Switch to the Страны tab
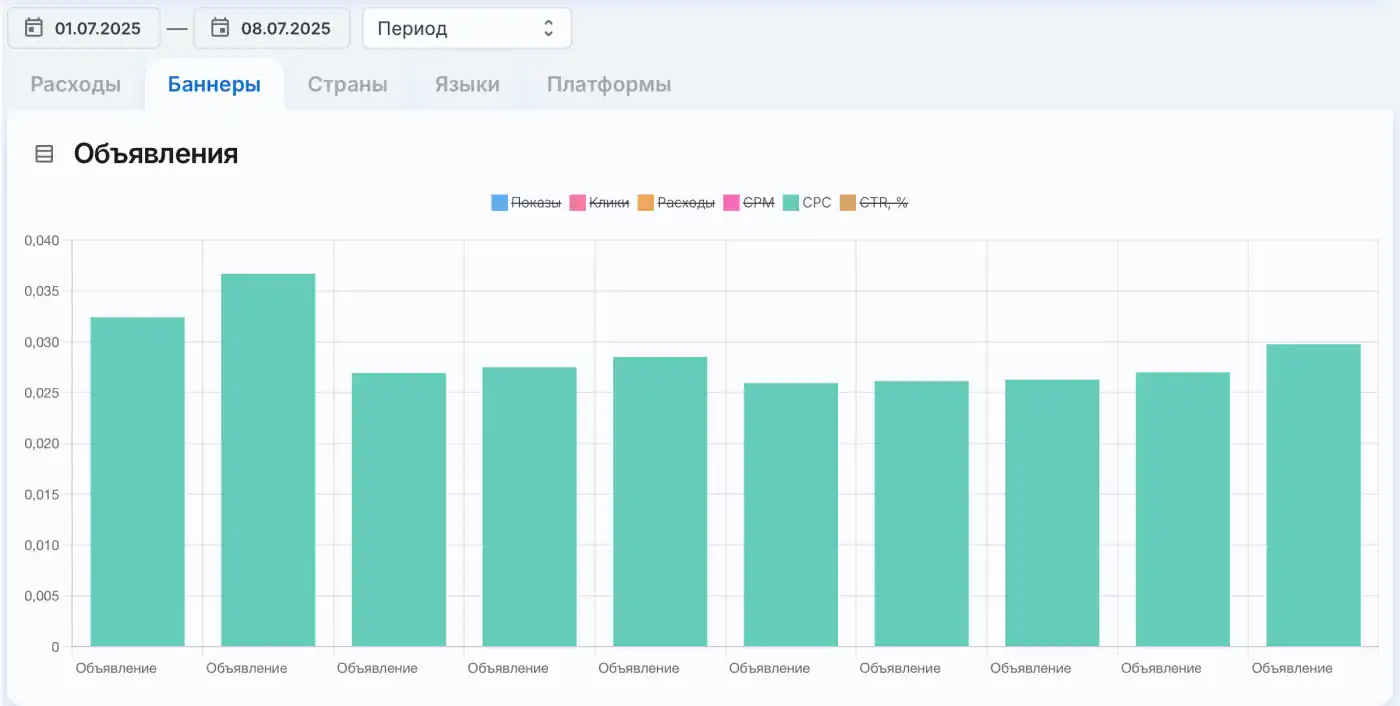 [347, 85]
